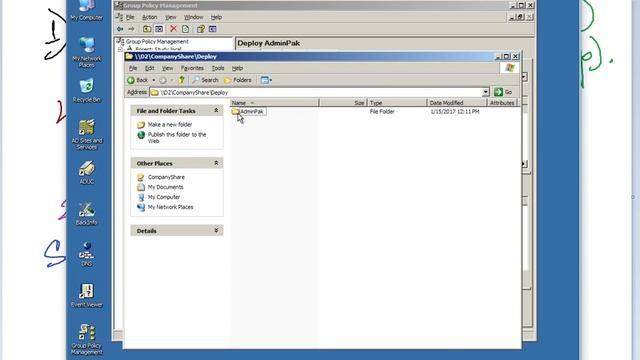Open the DNS desktop shortcut

87,254
